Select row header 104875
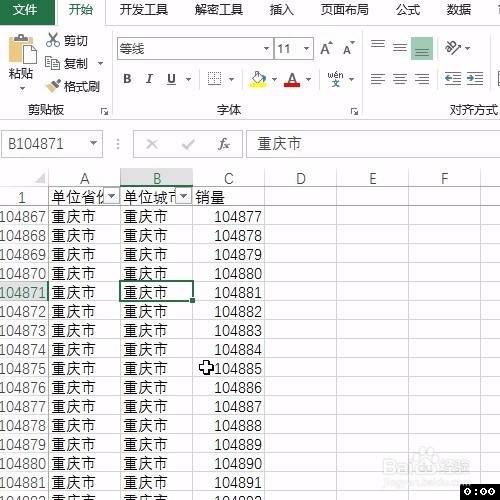This screenshot has width=500, height=500. point(23,369)
